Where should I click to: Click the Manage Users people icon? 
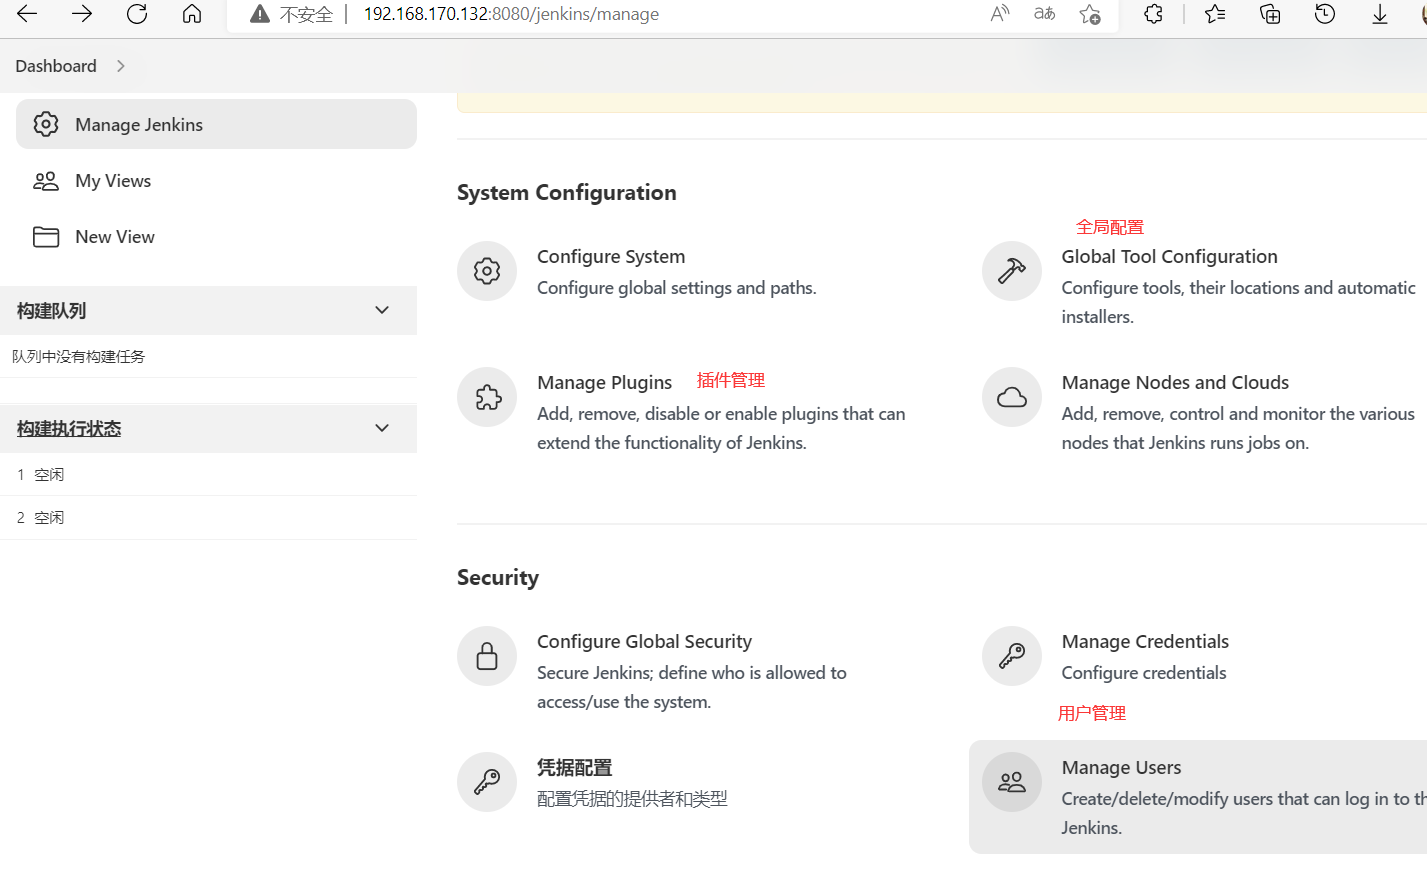click(x=1012, y=782)
